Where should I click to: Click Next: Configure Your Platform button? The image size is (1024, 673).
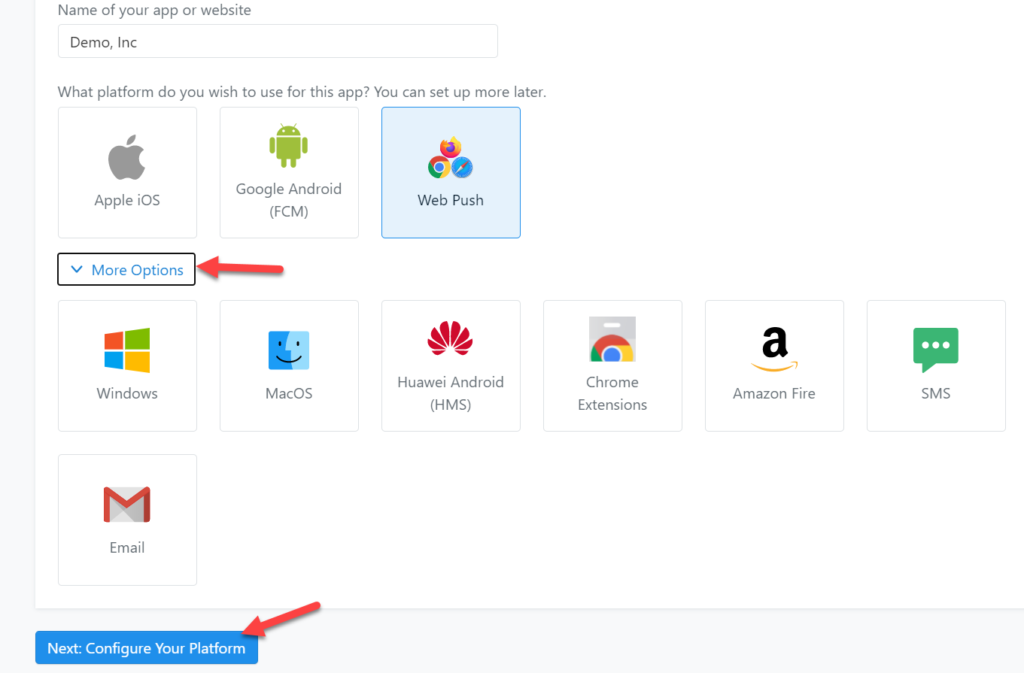coord(146,648)
